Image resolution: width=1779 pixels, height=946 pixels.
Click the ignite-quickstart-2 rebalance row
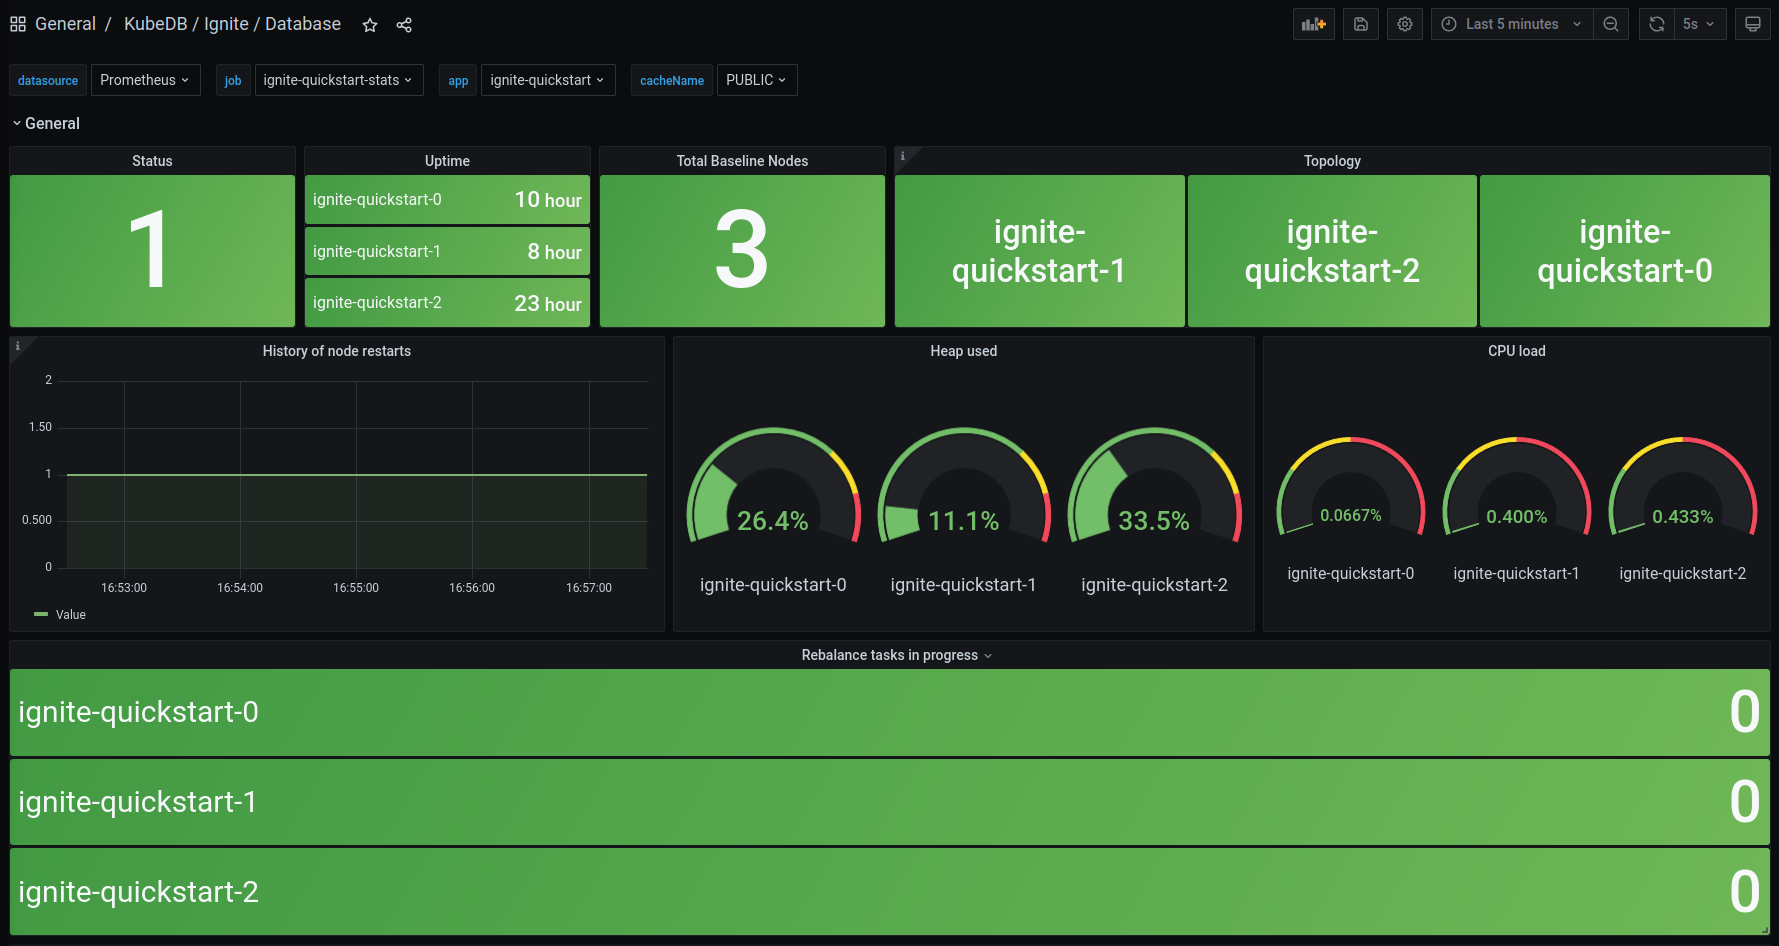tap(890, 892)
